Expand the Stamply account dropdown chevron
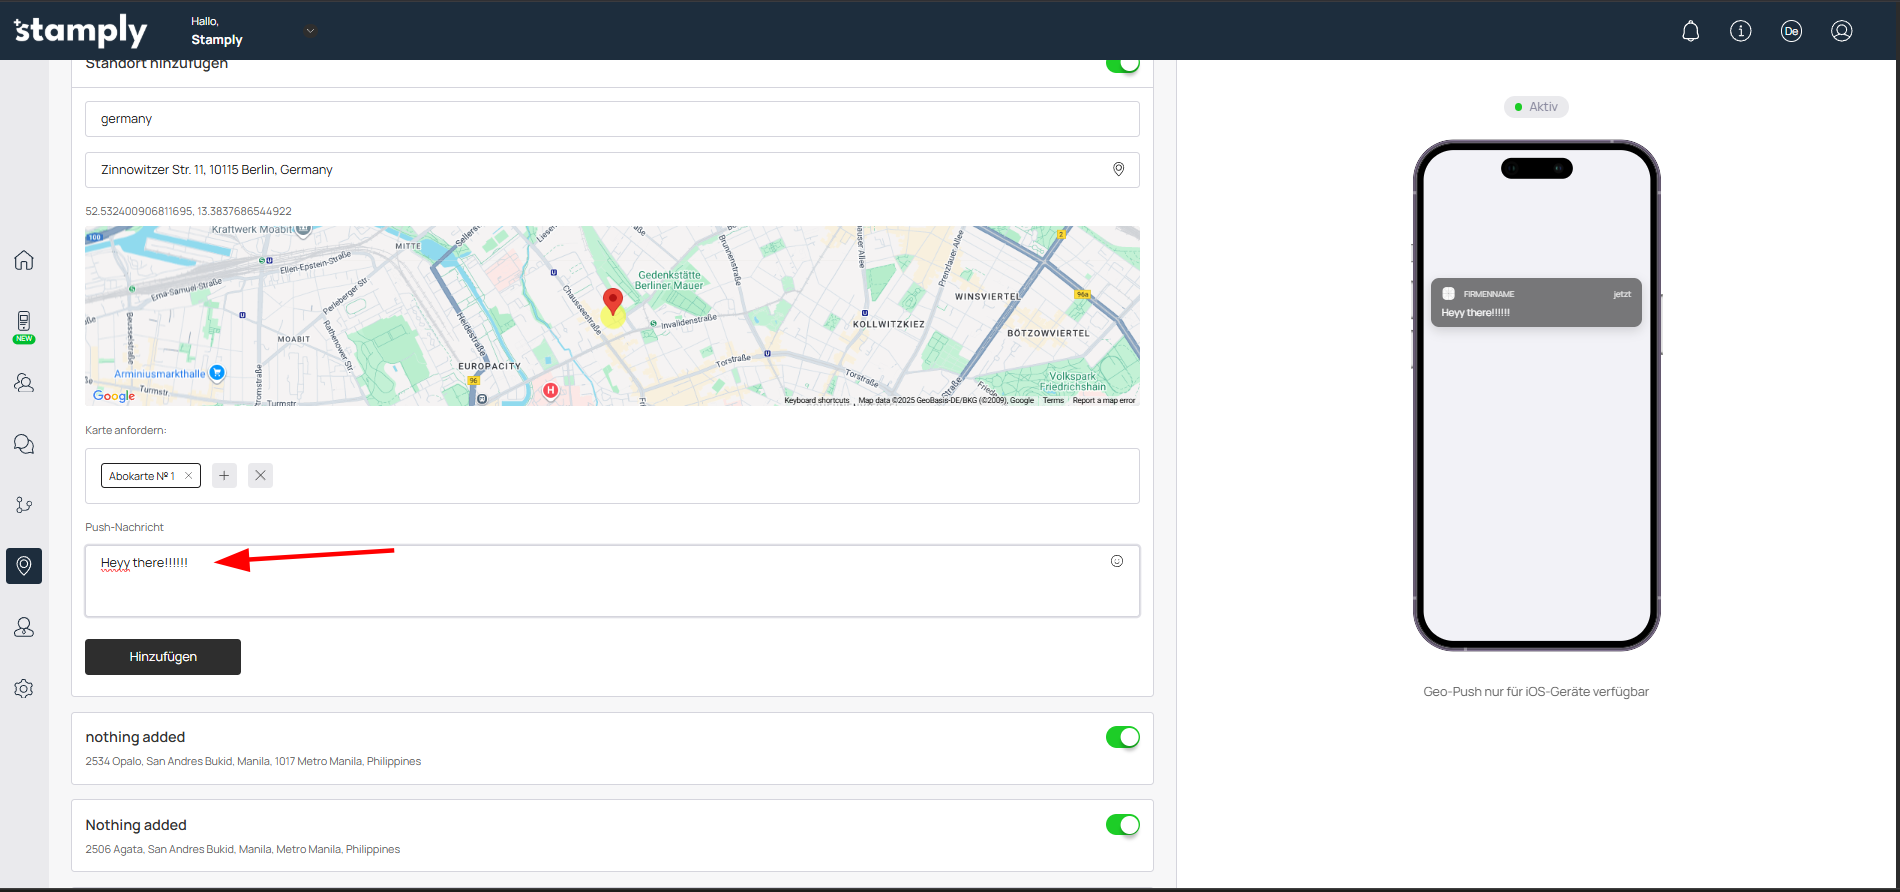The image size is (1900, 892). [310, 31]
